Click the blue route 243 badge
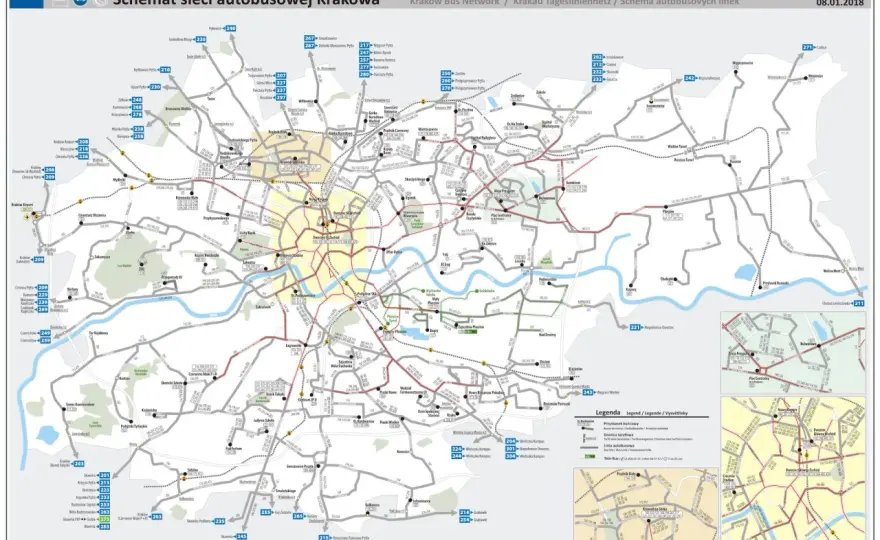This screenshot has width=880, height=540. (x=588, y=392)
